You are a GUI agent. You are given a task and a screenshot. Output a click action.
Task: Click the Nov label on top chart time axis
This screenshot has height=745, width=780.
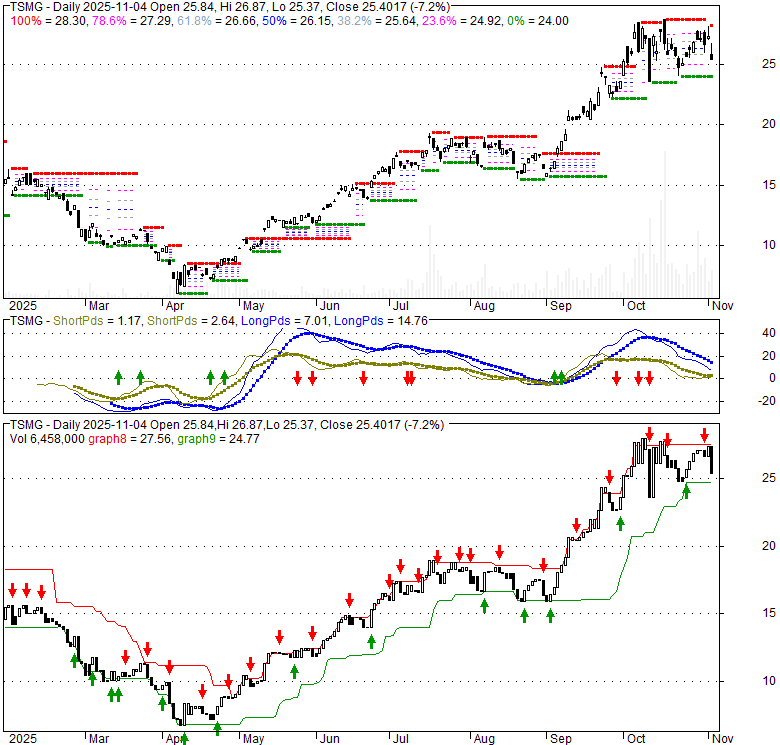[x=722, y=306]
